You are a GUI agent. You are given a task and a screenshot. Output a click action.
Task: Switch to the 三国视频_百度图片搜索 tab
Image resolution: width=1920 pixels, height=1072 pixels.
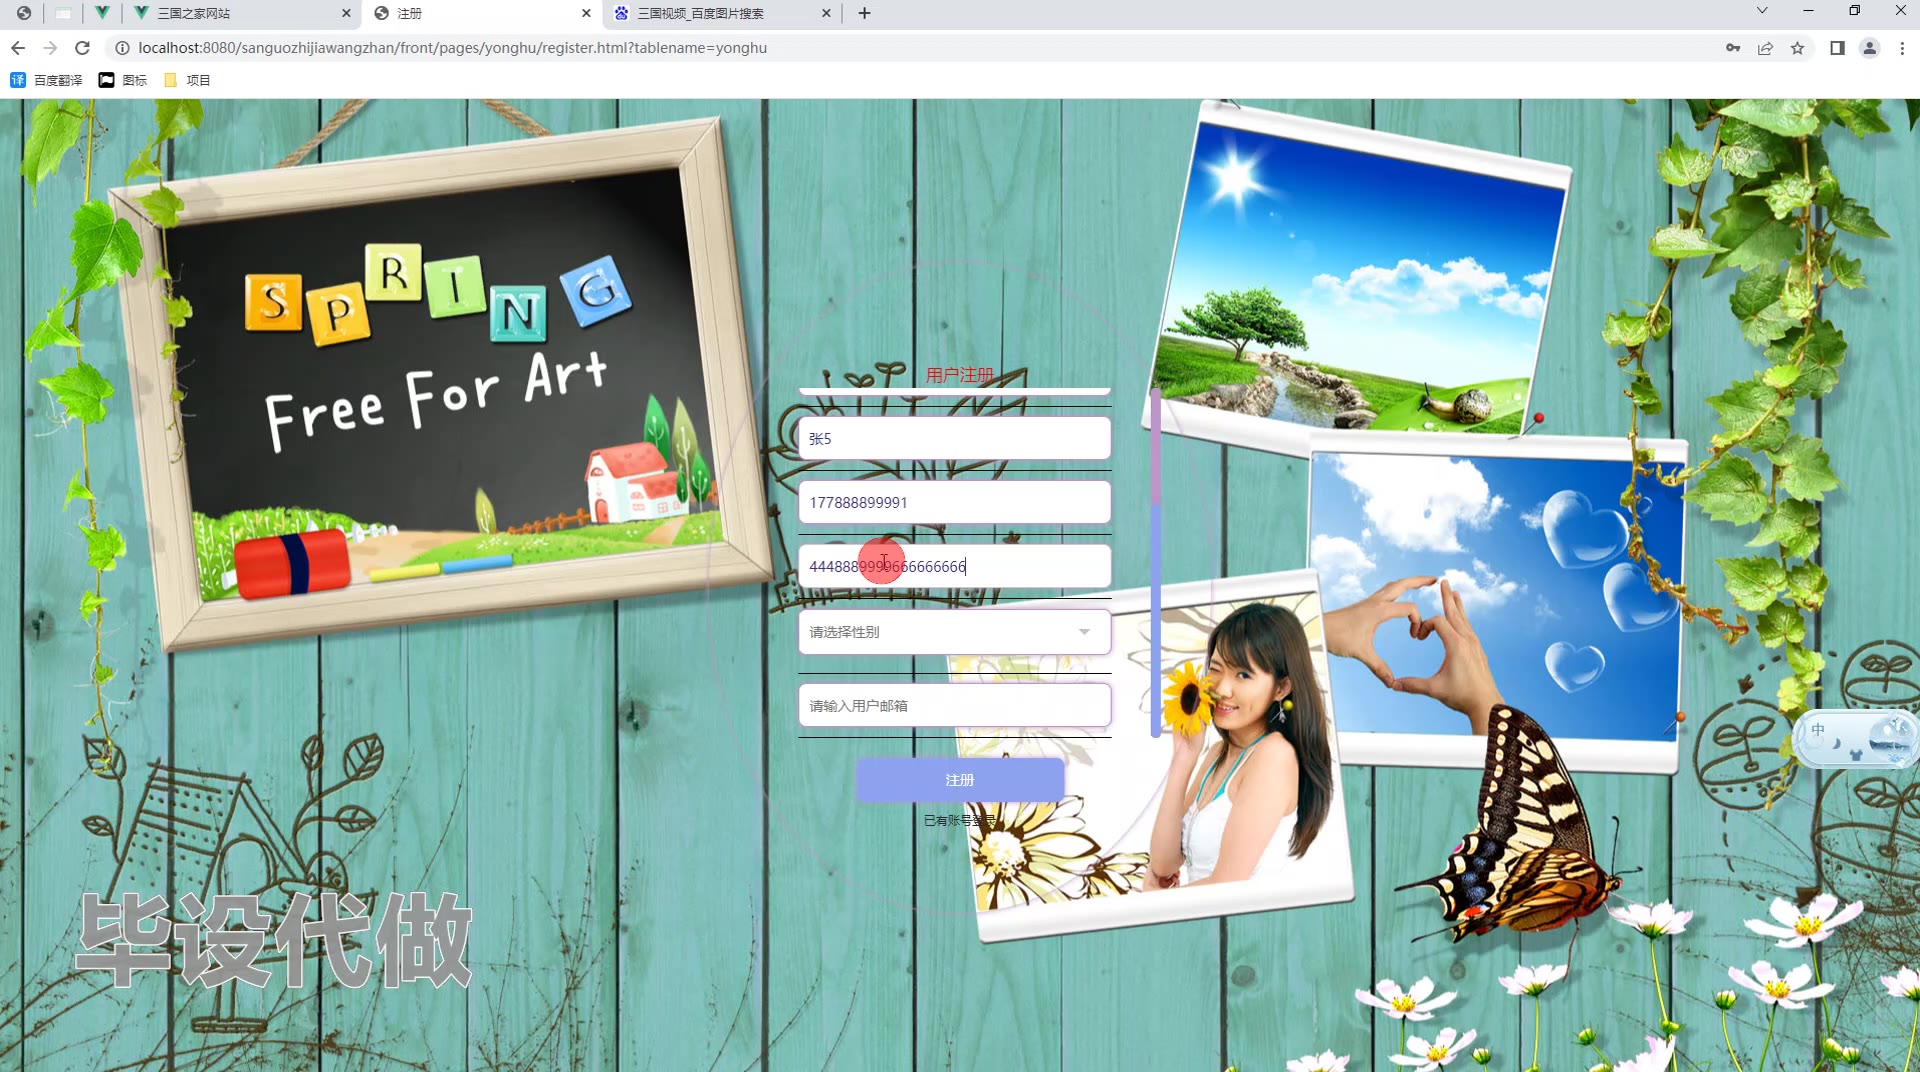click(722, 13)
